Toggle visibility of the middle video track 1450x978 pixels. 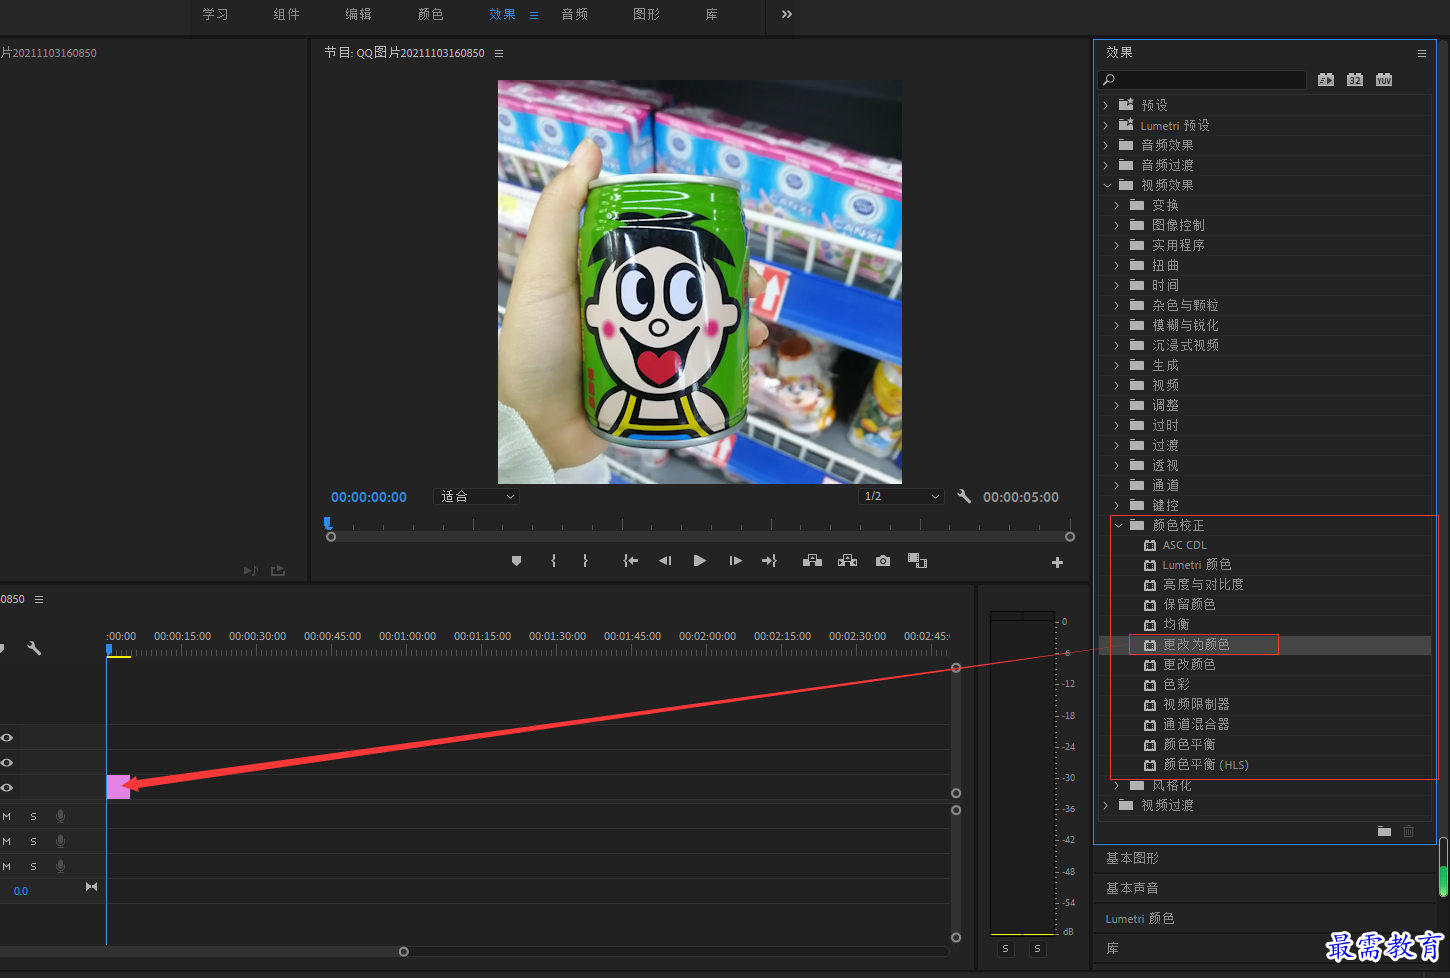(x=7, y=762)
